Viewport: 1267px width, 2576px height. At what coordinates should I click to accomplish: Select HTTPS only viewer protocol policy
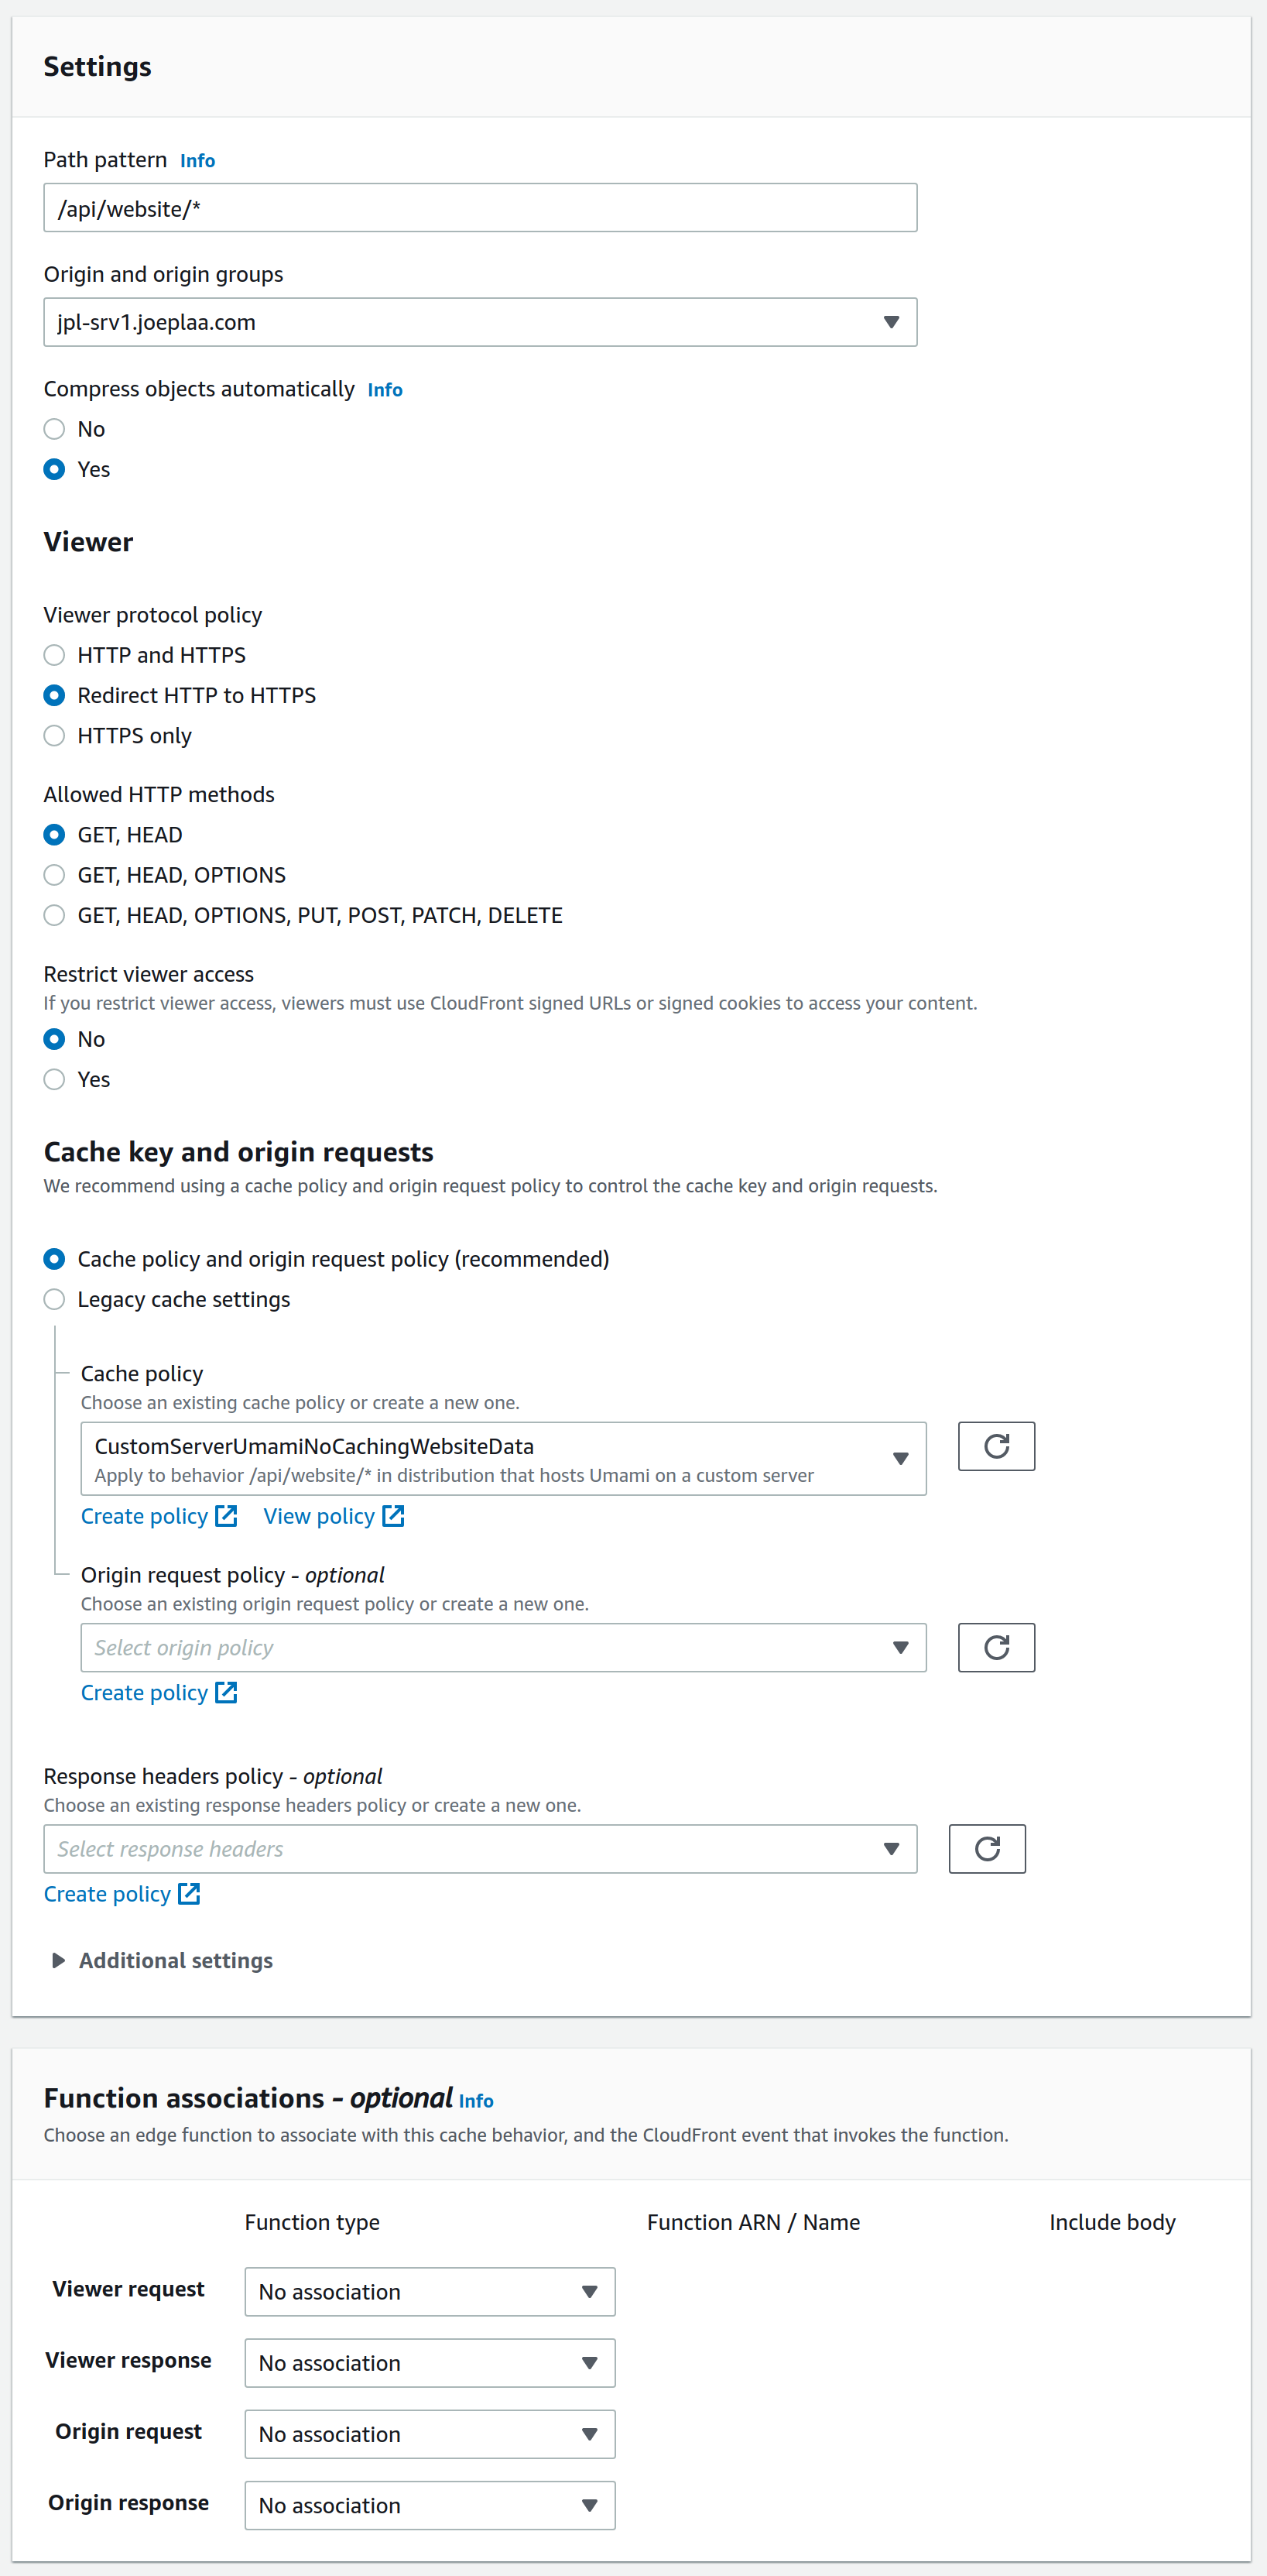[x=55, y=736]
